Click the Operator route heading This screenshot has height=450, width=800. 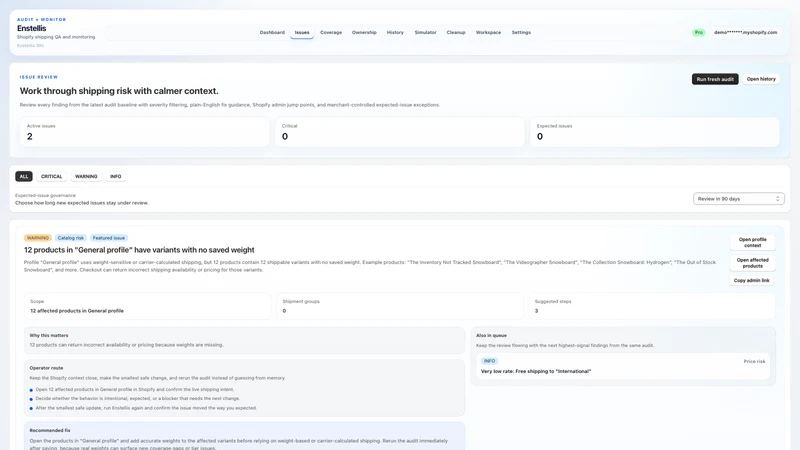(x=46, y=368)
